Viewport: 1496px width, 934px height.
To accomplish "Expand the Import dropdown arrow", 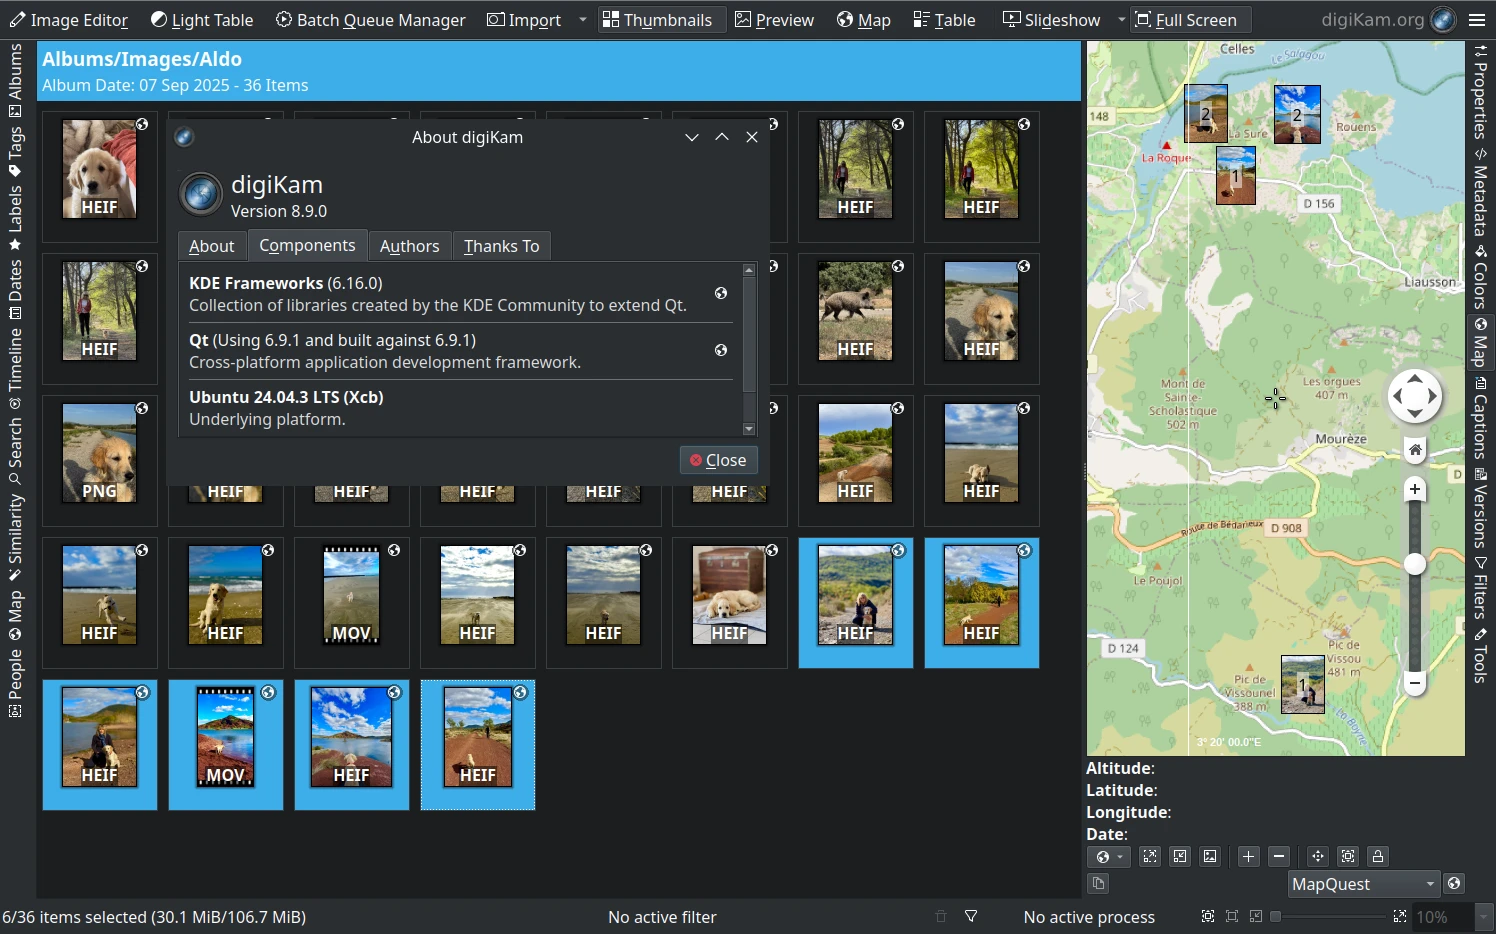I will pos(583,20).
